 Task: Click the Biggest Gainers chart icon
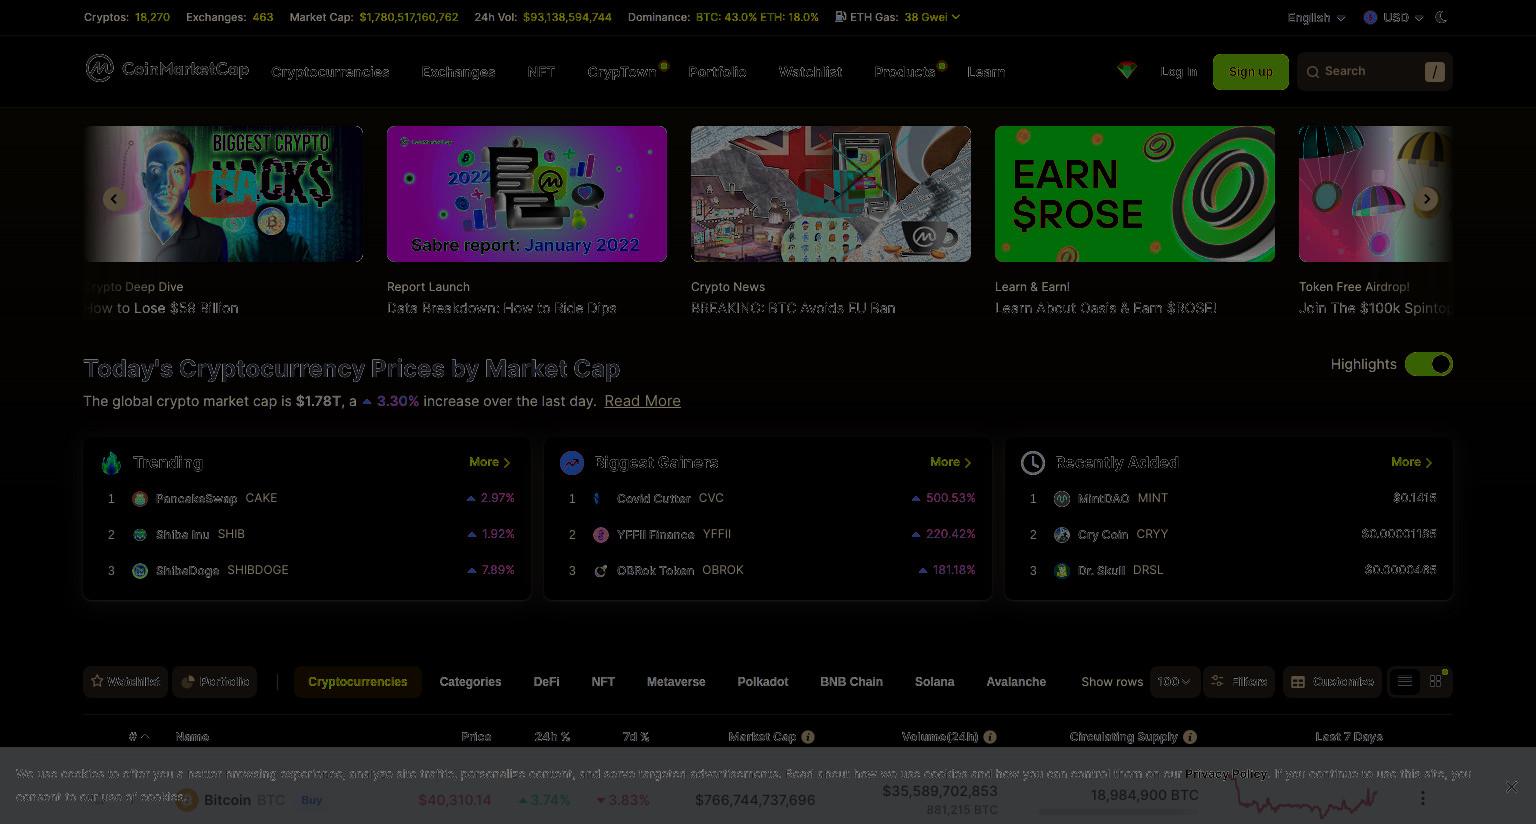point(572,463)
